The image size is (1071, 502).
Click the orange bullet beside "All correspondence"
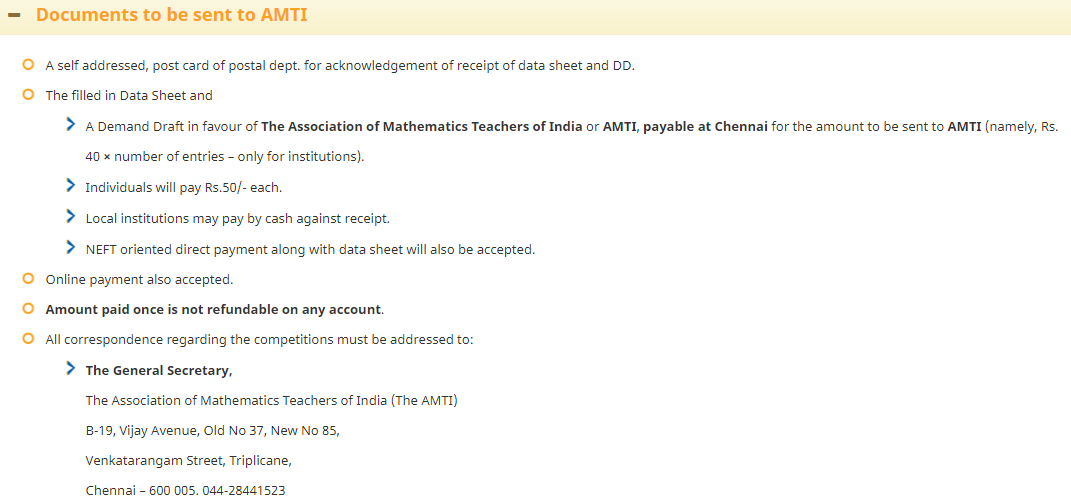click(x=28, y=339)
